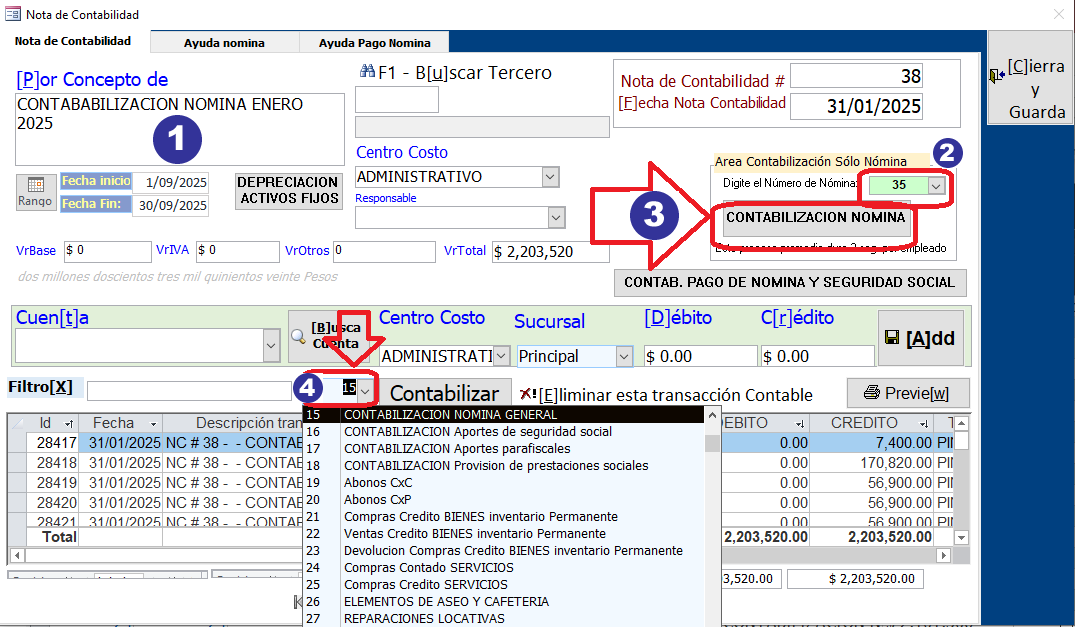Click the CONTABILIZACION NOMINA button
The width and height of the screenshot is (1075, 627).
815,218
